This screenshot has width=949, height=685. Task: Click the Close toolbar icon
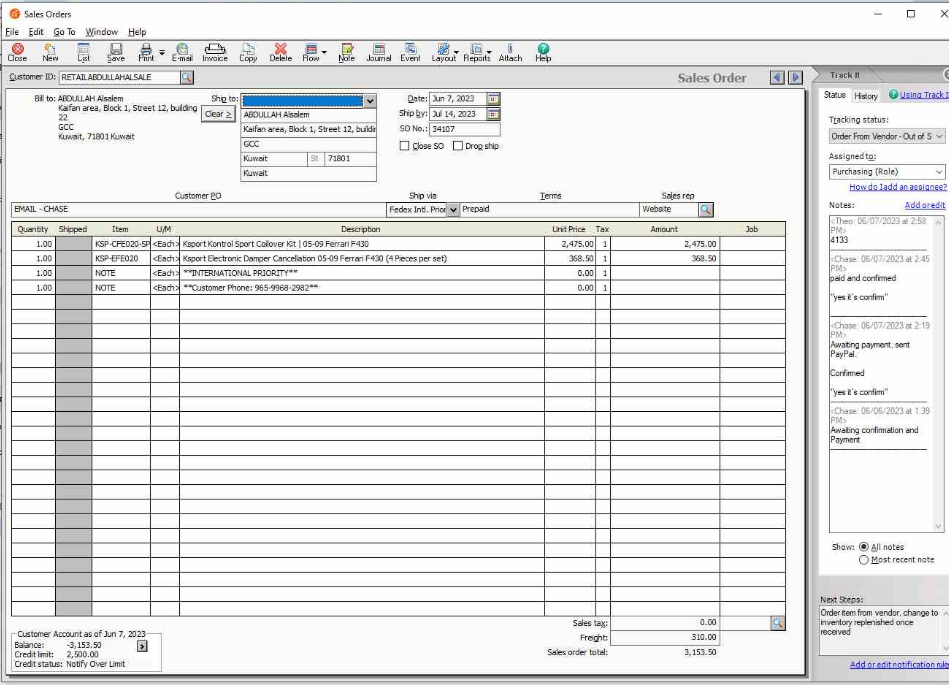pos(17,53)
